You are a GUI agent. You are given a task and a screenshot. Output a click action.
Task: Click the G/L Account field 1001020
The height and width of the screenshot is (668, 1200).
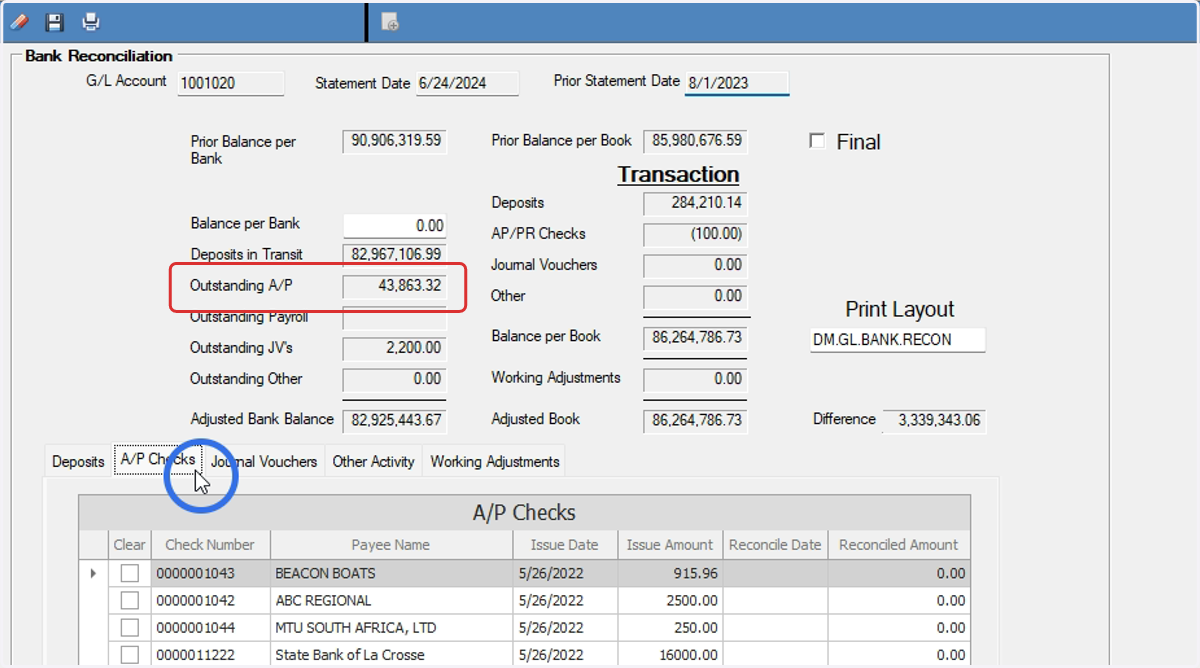230,83
